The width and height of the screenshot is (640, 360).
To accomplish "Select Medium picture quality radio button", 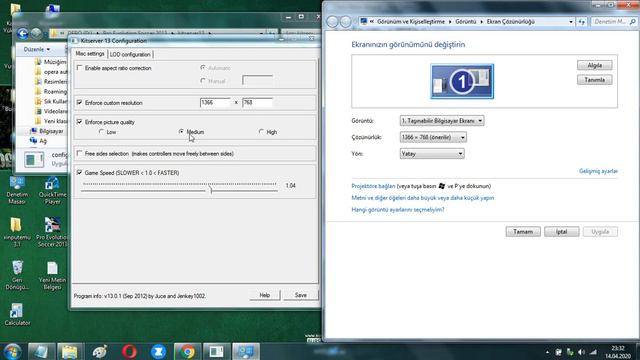I will coord(181,131).
